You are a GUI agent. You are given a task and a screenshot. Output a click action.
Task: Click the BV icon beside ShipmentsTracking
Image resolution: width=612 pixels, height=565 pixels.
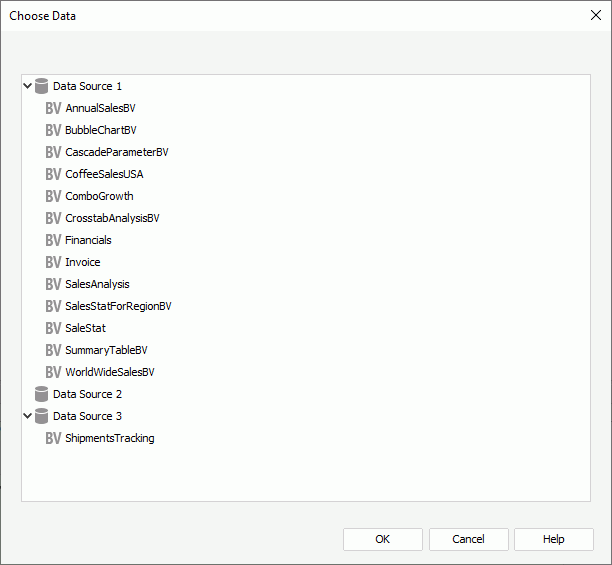53,438
